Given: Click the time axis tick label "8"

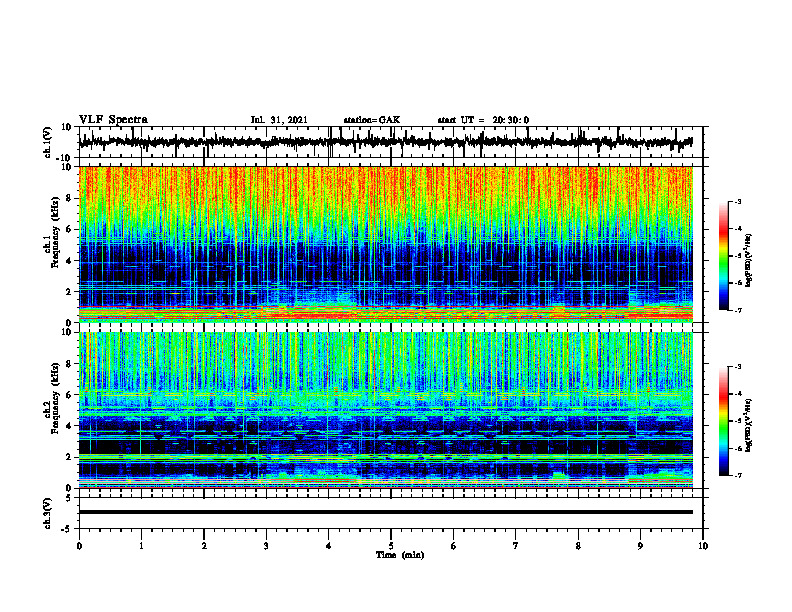Looking at the screenshot, I should 578,546.
